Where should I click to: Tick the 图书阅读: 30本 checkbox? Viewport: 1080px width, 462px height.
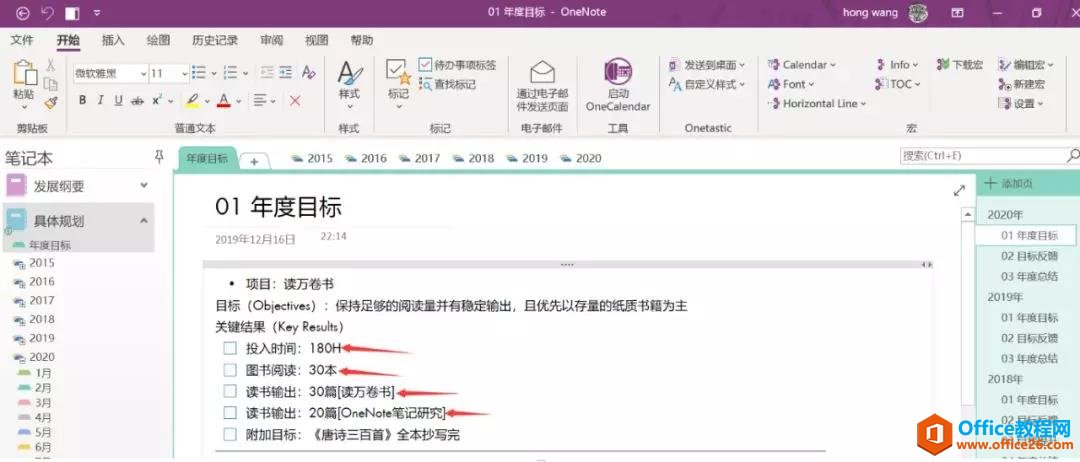230,370
